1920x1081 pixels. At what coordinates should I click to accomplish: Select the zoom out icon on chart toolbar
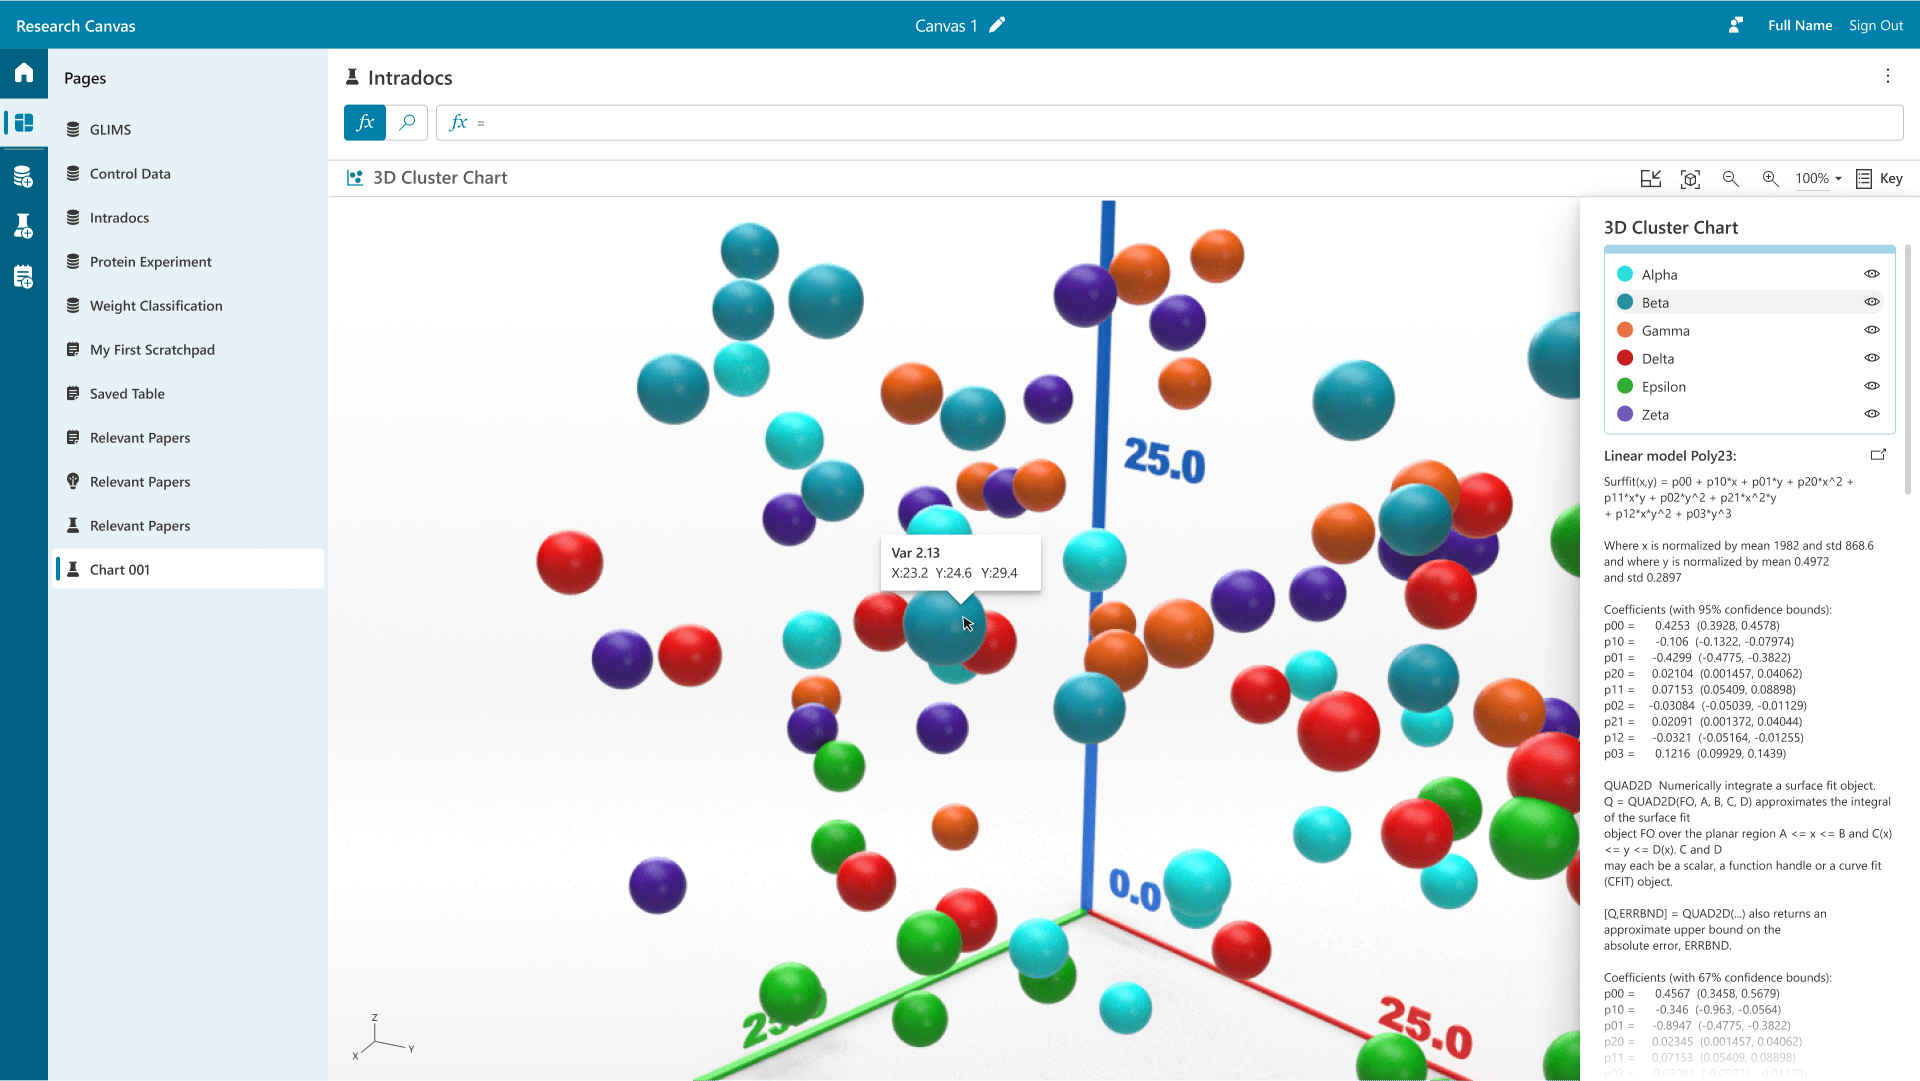1731,178
